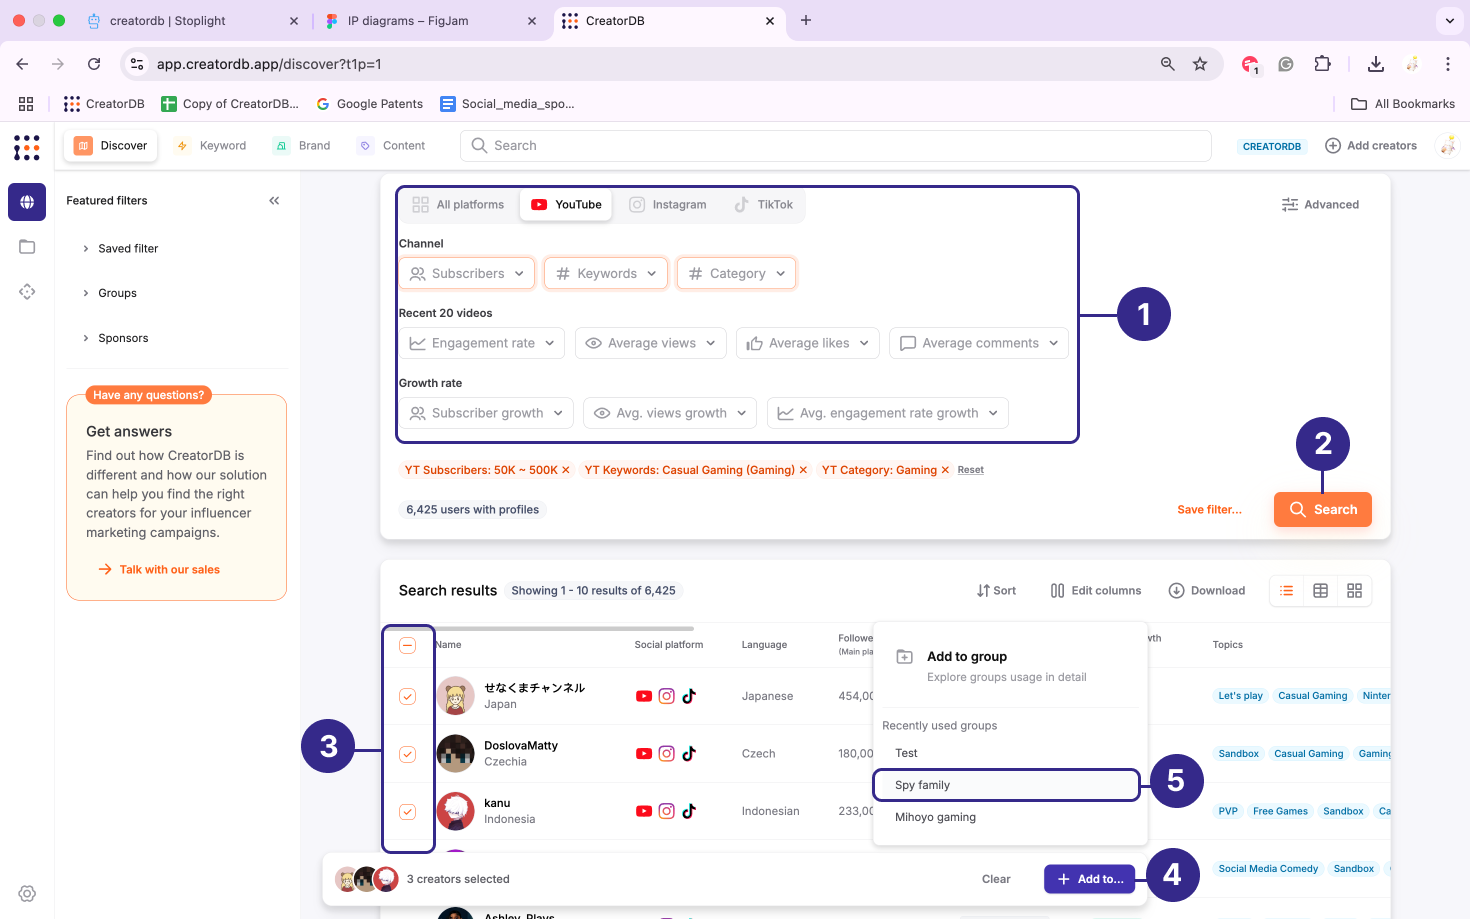
Task: Uncheck the DoslovaMatty row checkbox
Action: (408, 755)
